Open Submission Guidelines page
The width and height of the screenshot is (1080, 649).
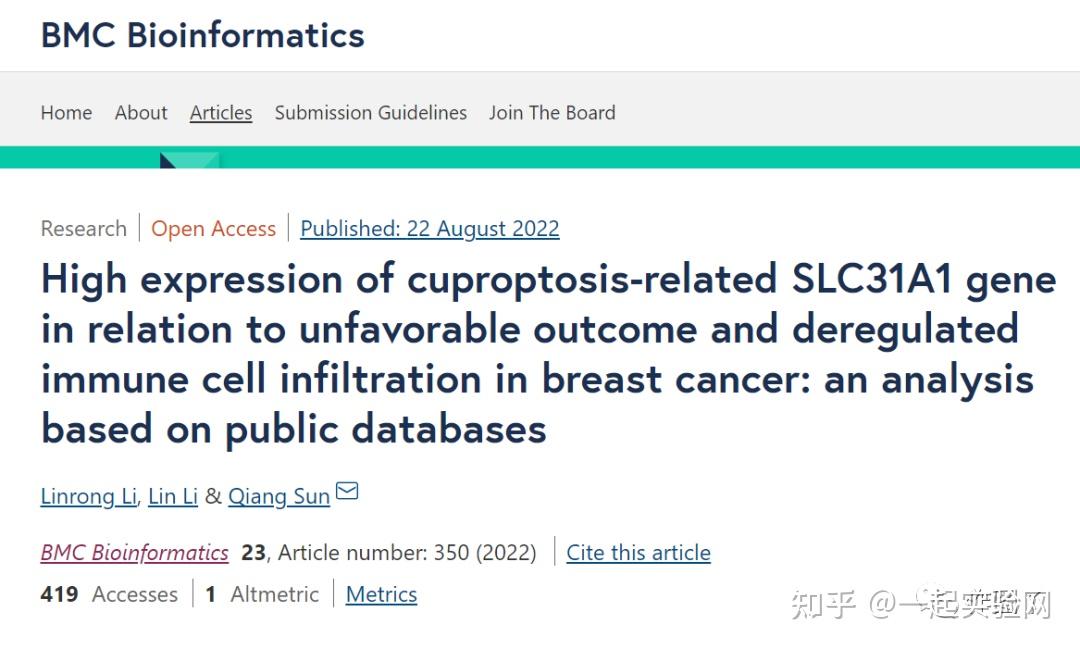coord(371,113)
